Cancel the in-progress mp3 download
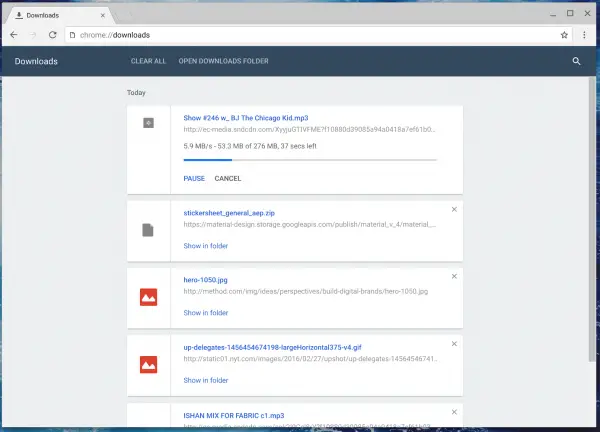The height and width of the screenshot is (432, 600). pyautogui.click(x=228, y=178)
